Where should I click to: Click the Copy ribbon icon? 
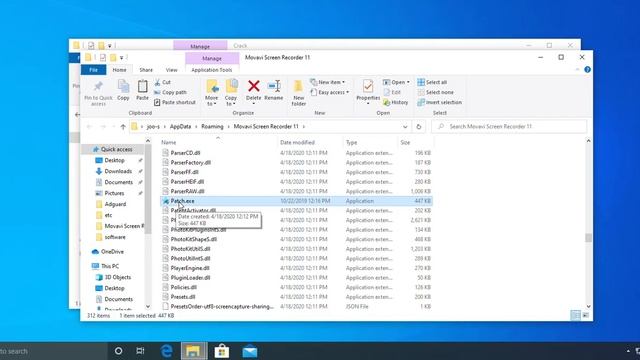tap(123, 86)
